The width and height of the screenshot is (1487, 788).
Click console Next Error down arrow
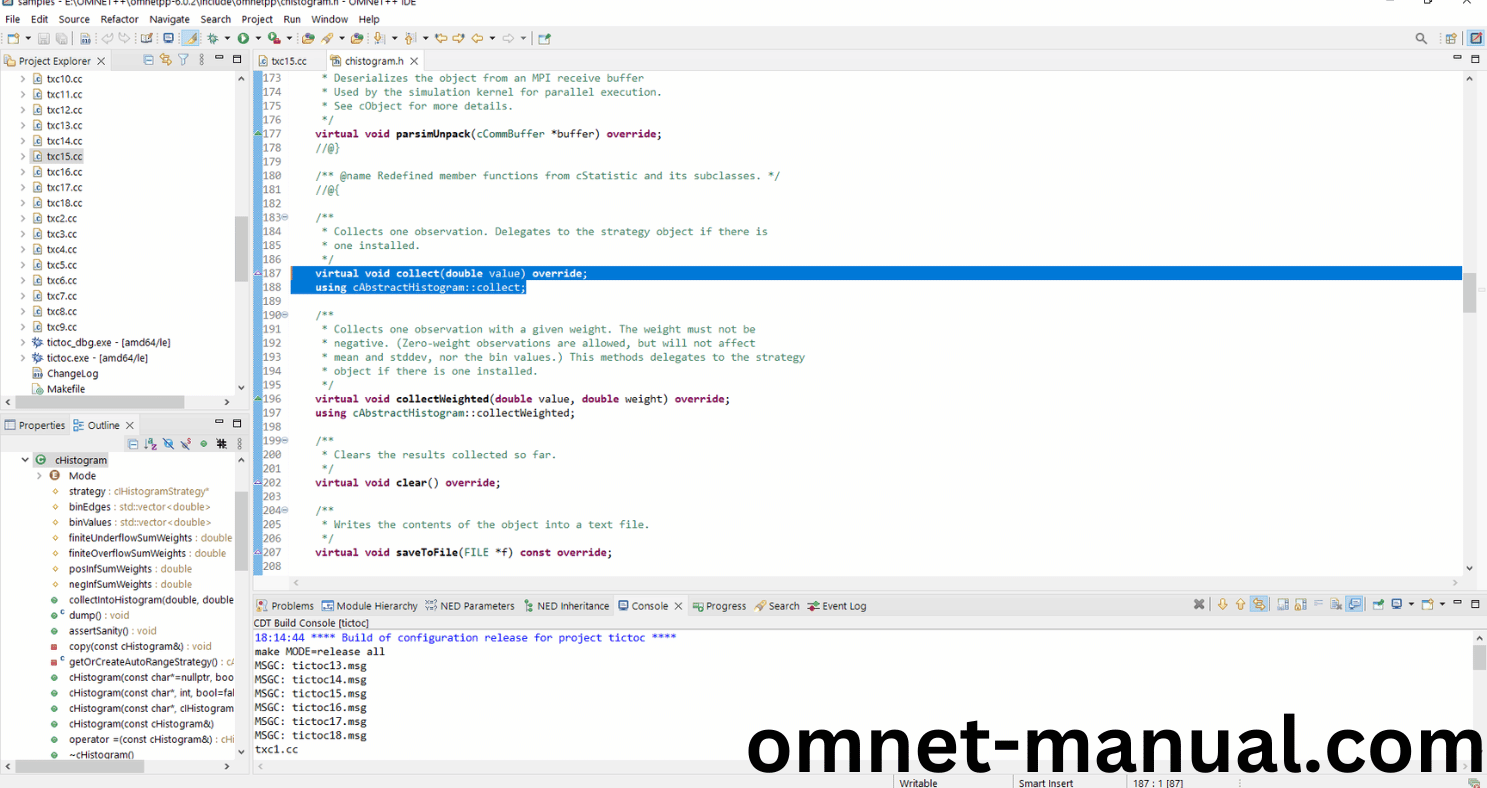(x=1222, y=605)
